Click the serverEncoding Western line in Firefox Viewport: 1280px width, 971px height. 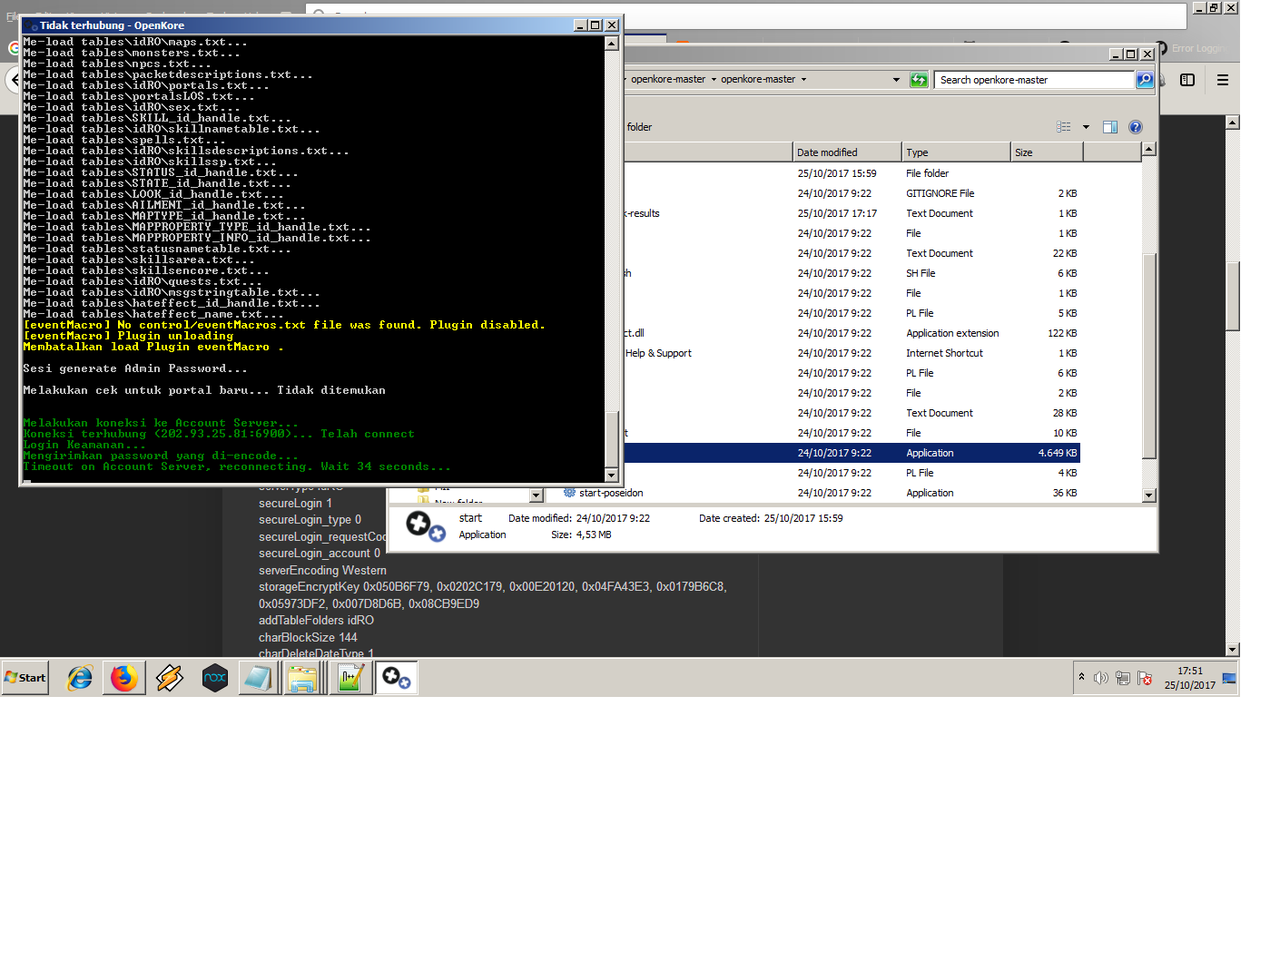click(x=322, y=571)
